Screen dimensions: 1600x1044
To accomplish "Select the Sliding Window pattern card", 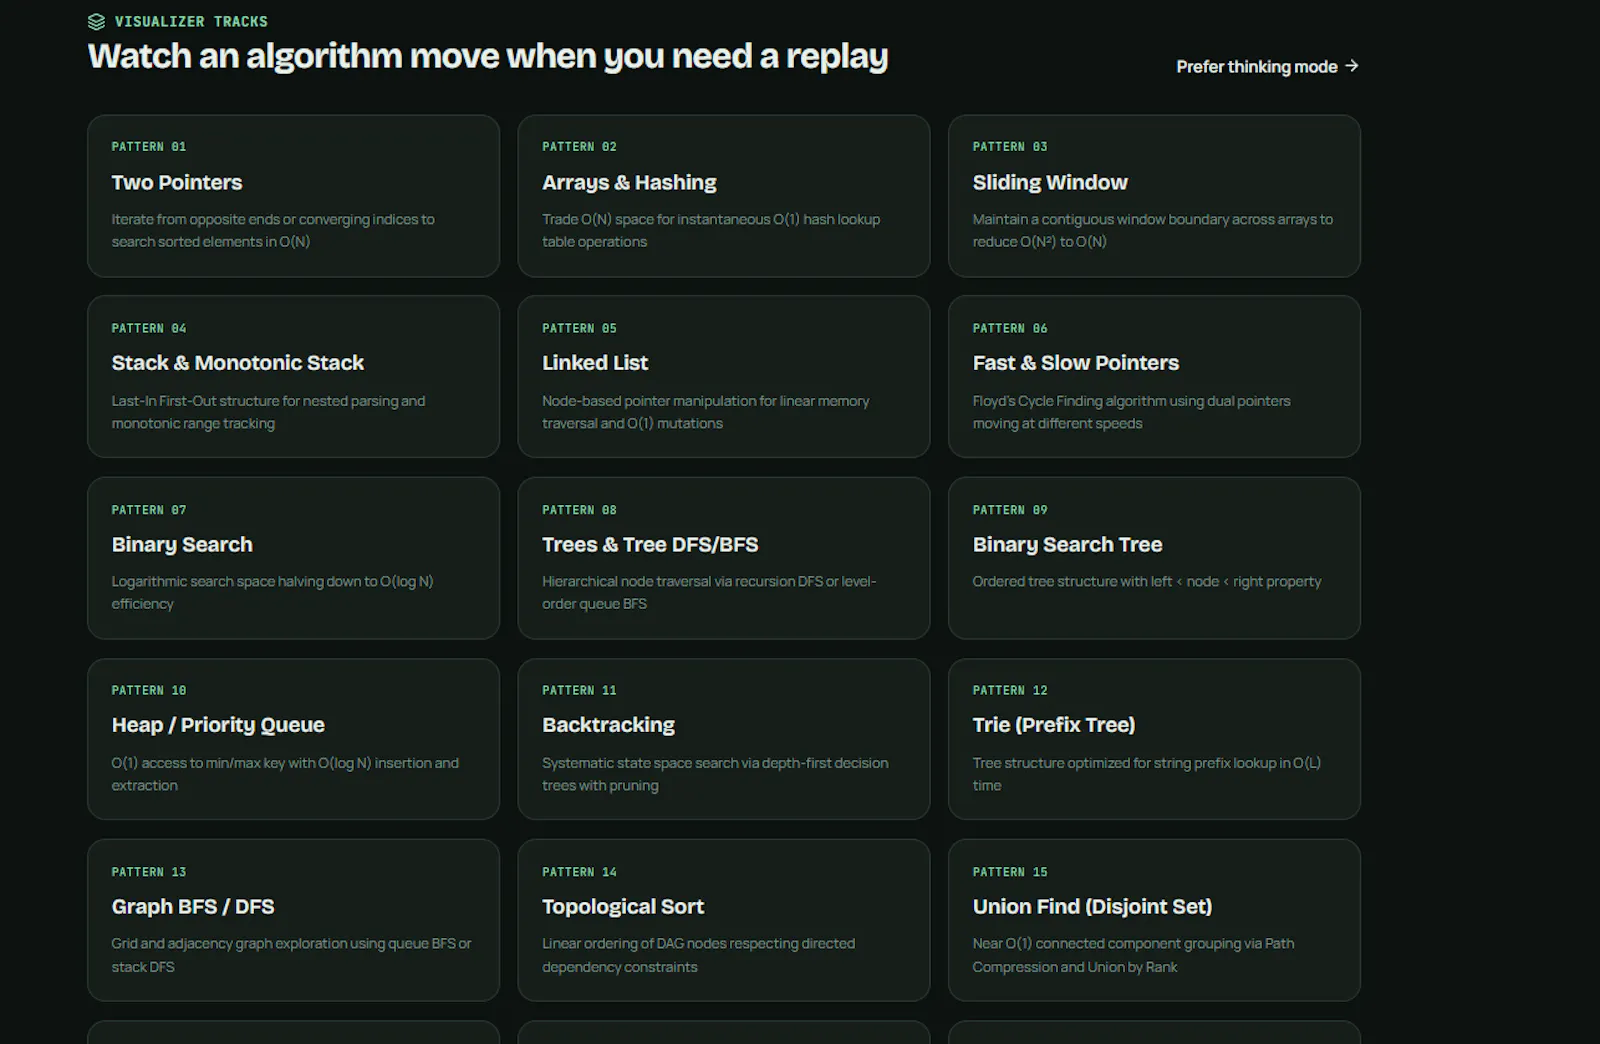I will [x=1154, y=196].
